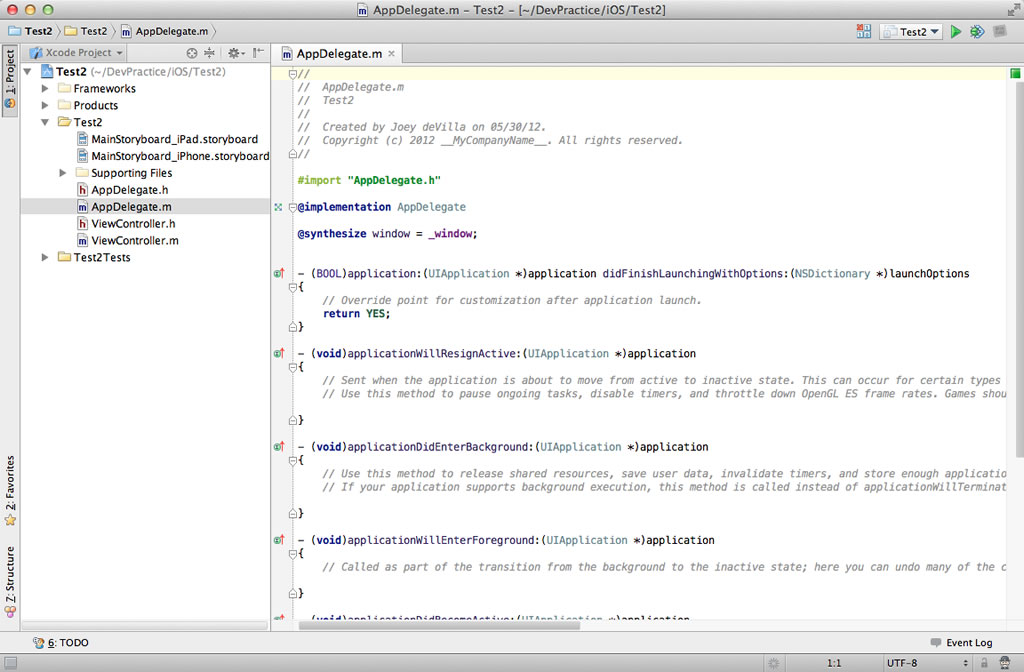Viewport: 1024px width, 672px height.
Task: Select MainStoryboard_iPhone.storyboard in the project tree
Action: tap(172, 156)
